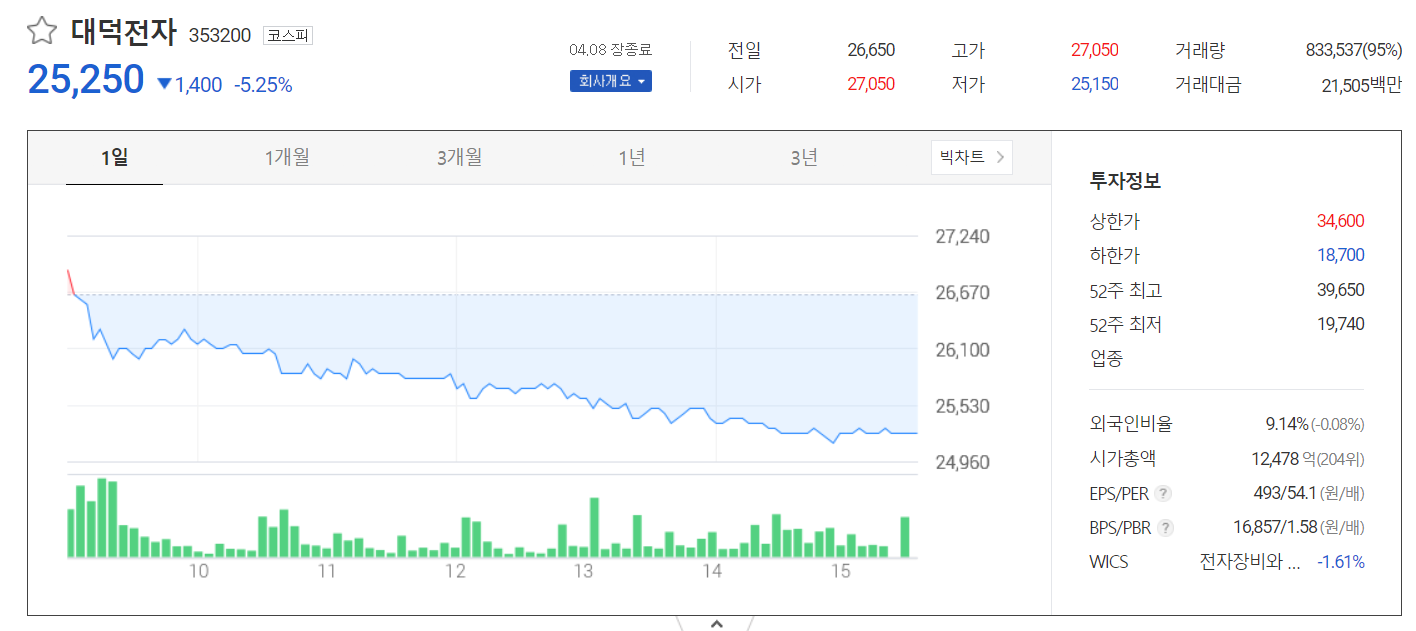Click the stock code 353200
Viewport: 1416px width, 631px height.
(x=220, y=36)
